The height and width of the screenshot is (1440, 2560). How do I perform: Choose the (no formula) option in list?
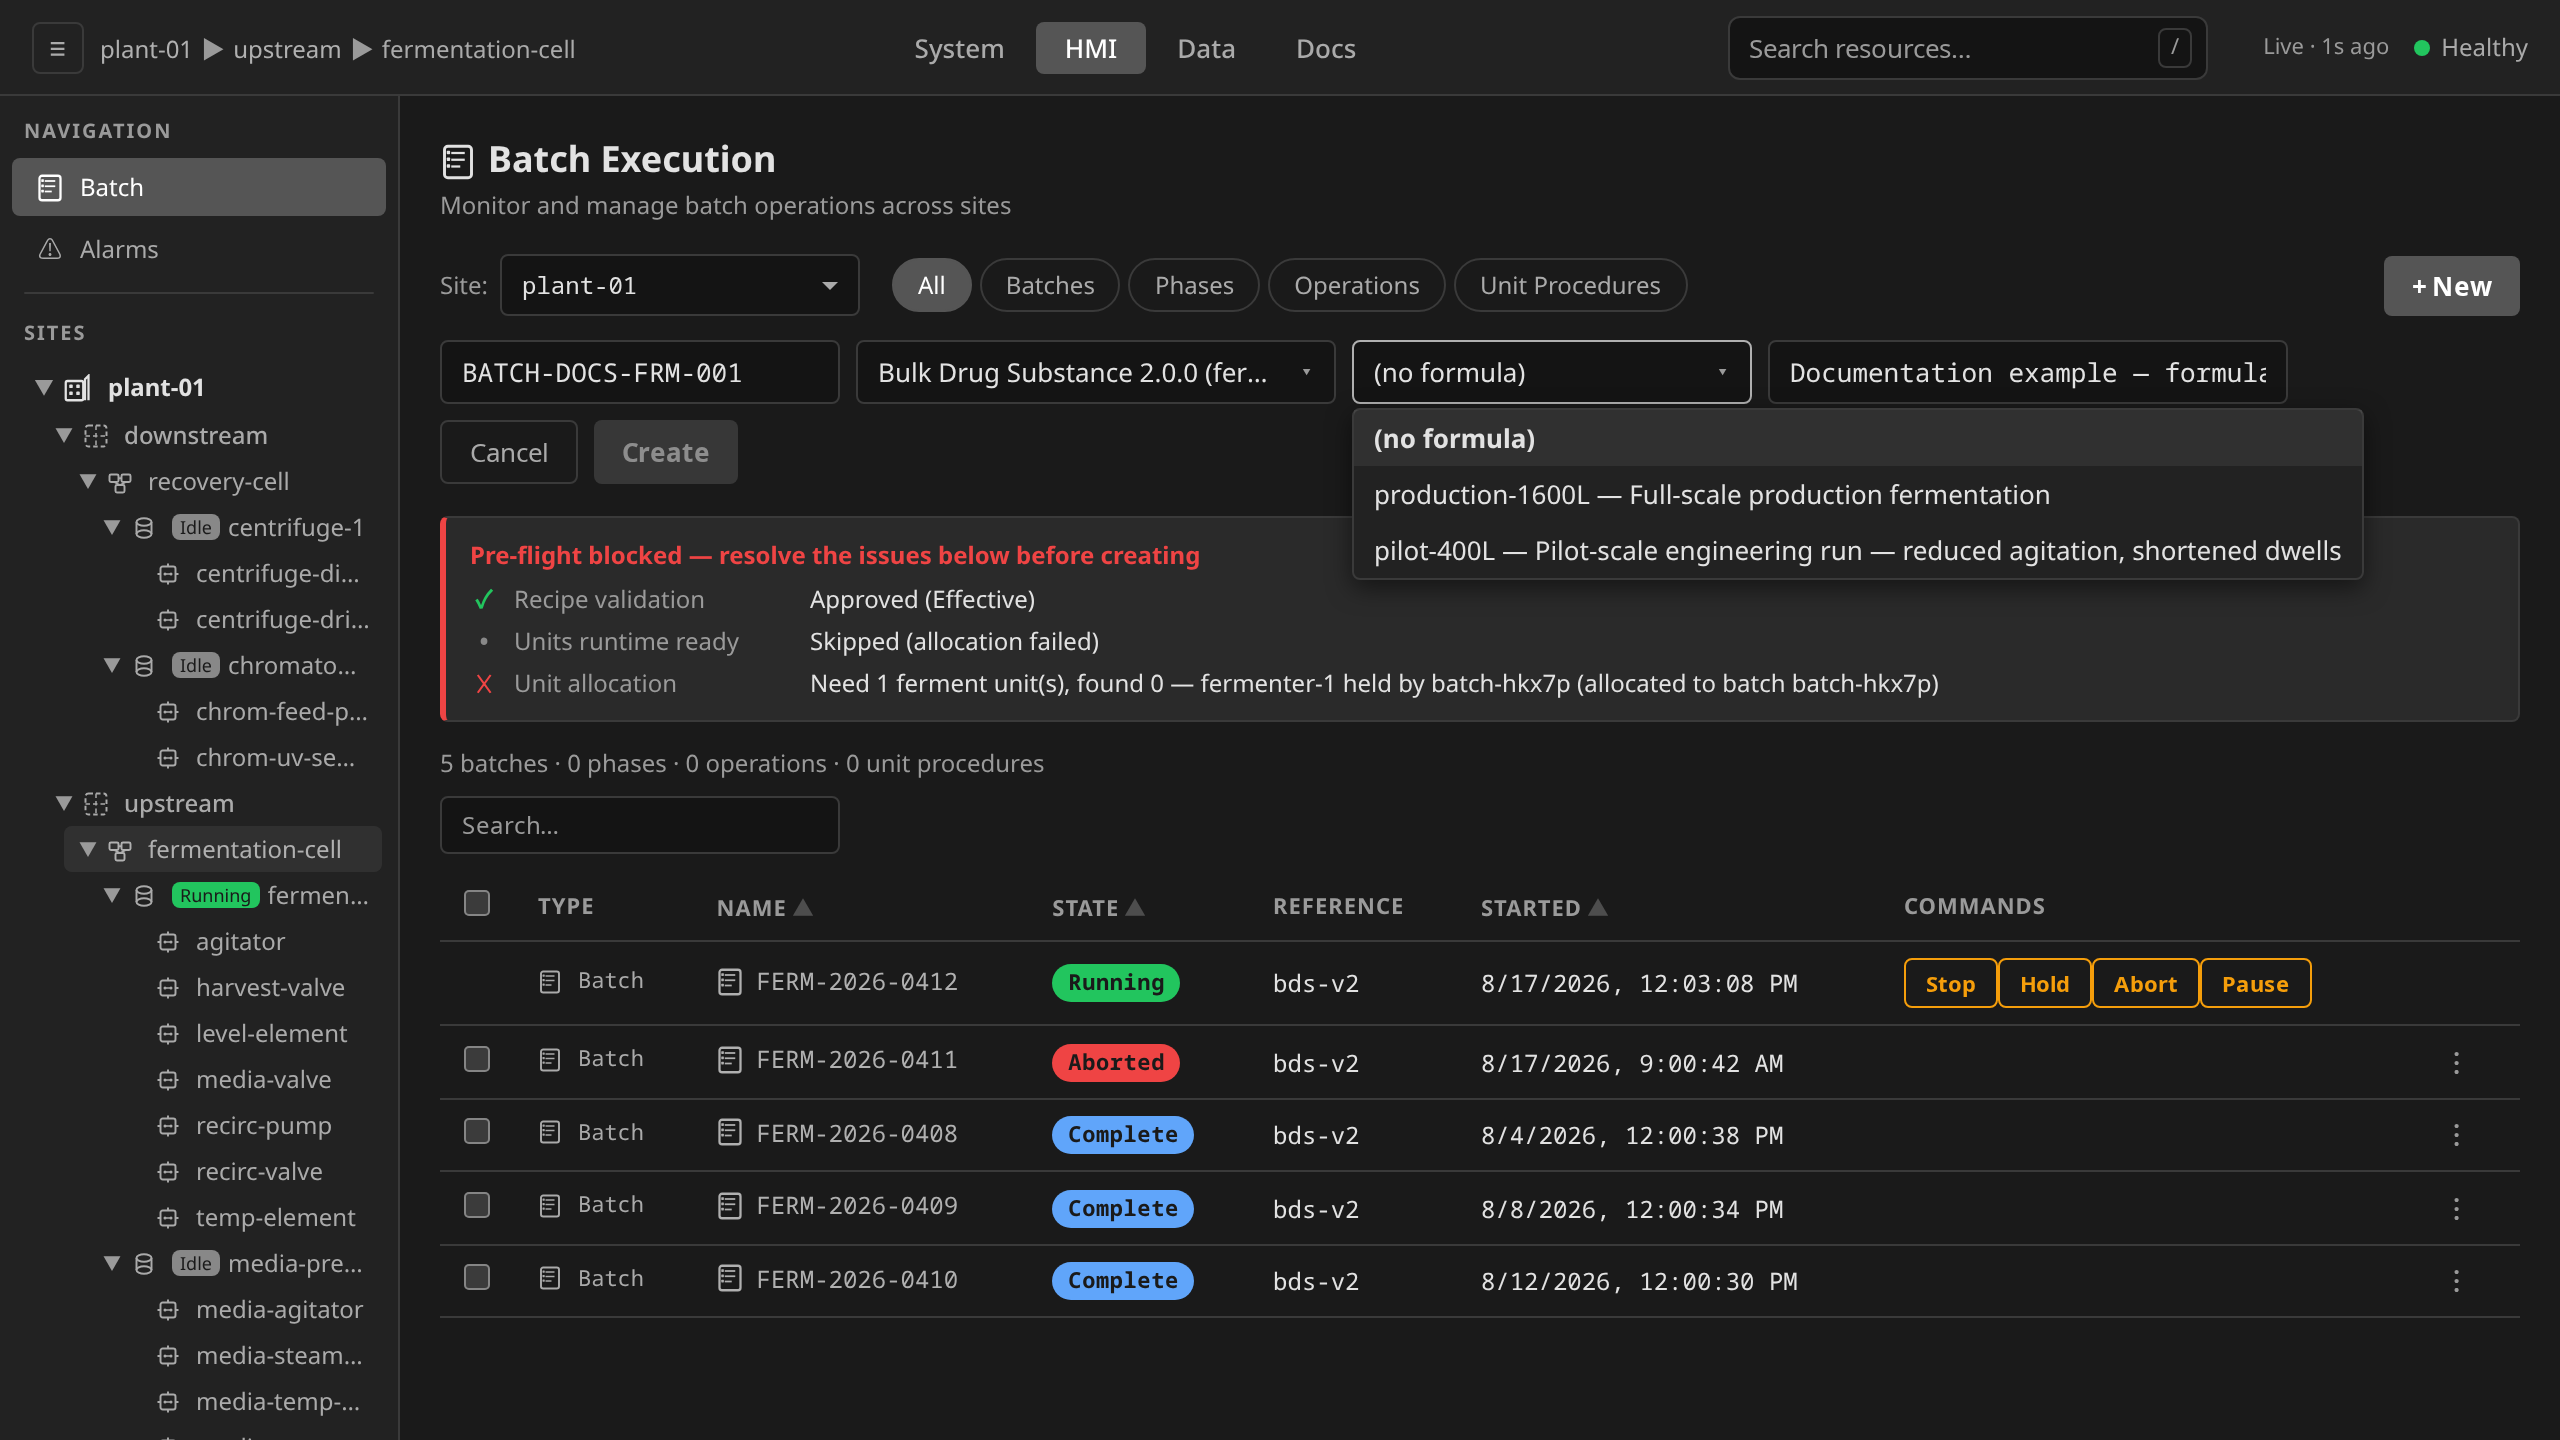tap(1857, 439)
